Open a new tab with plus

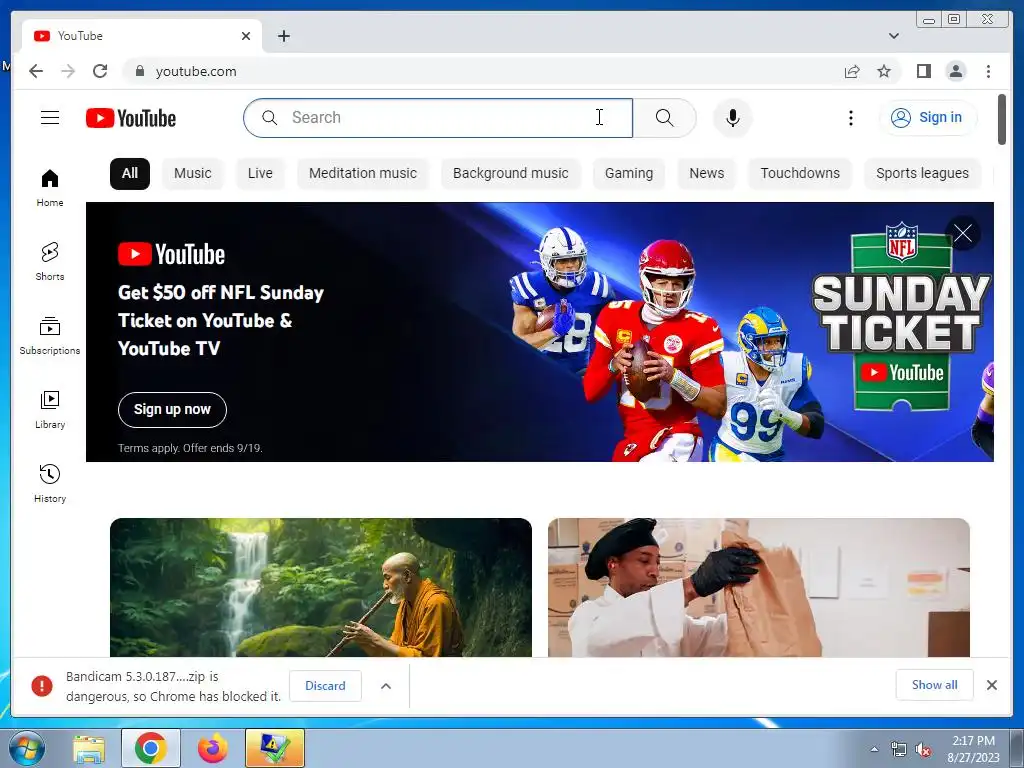point(283,36)
